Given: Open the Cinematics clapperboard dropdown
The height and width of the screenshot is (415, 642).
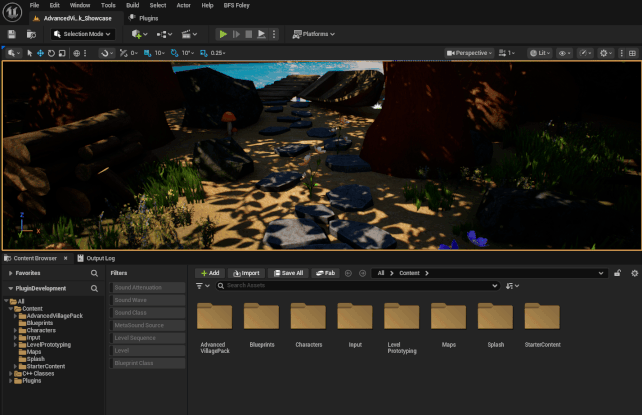Looking at the screenshot, I should [x=189, y=34].
